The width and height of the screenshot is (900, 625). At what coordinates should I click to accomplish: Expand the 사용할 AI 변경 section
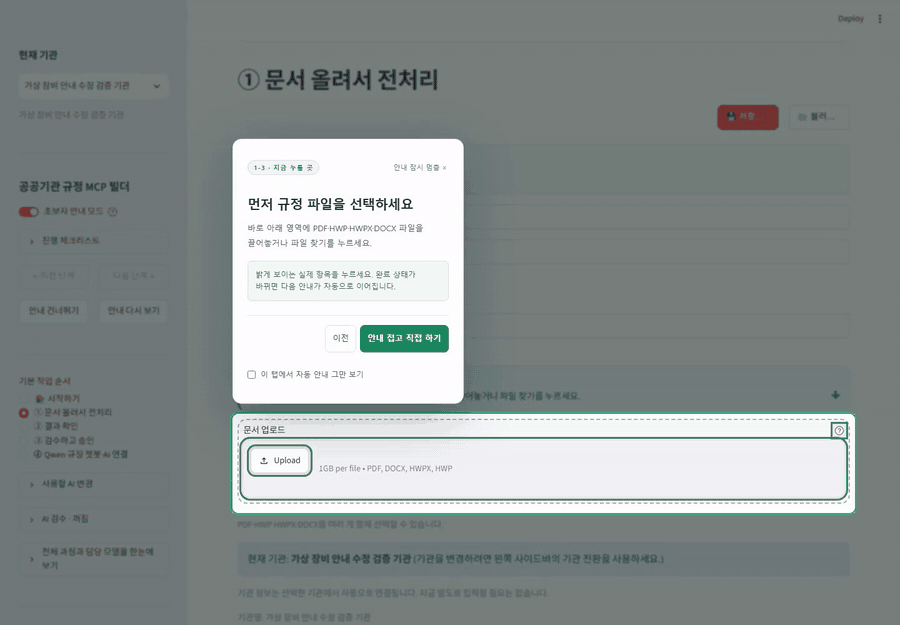pyautogui.click(x=93, y=484)
